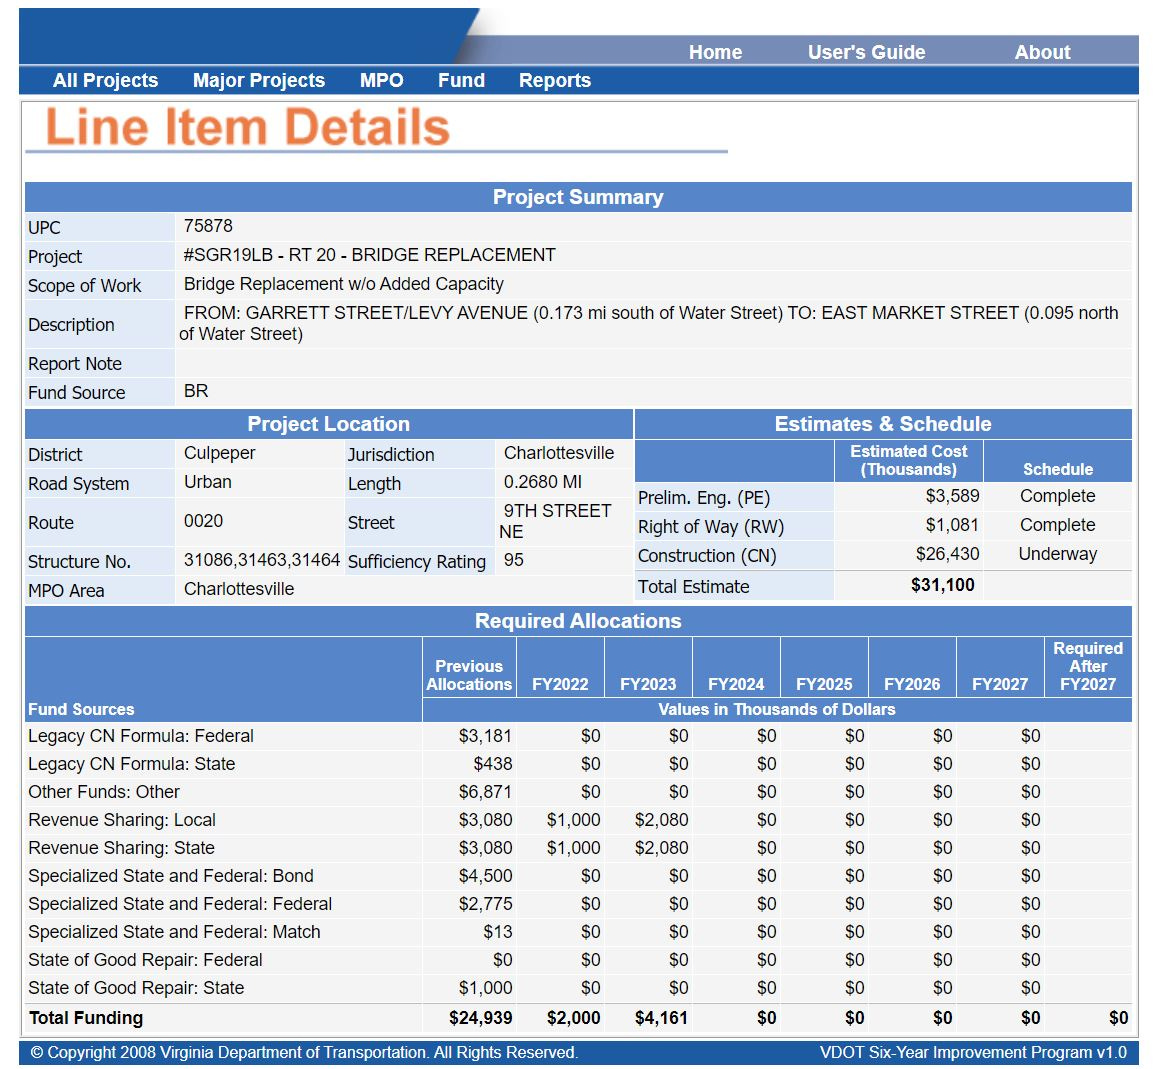Screen dimensions: 1164x1069
Task: Click Fund Source value BR
Action: (196, 391)
